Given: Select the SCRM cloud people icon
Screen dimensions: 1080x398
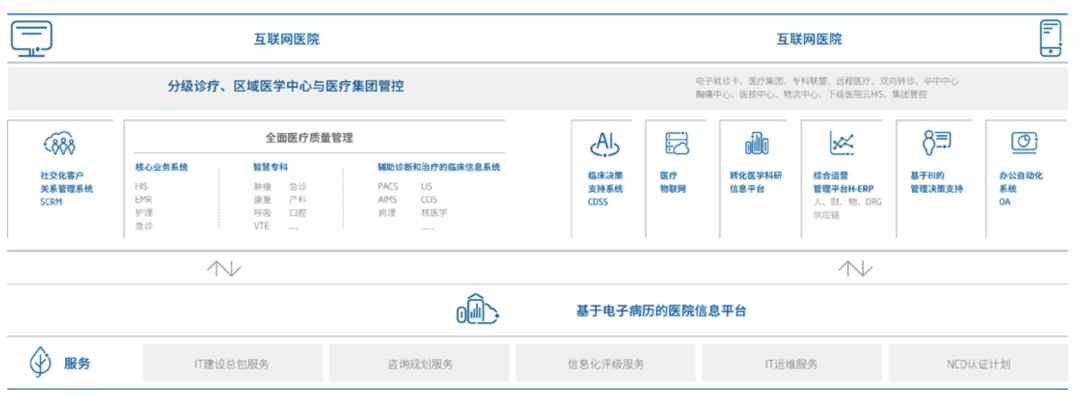Looking at the screenshot, I should click(59, 143).
